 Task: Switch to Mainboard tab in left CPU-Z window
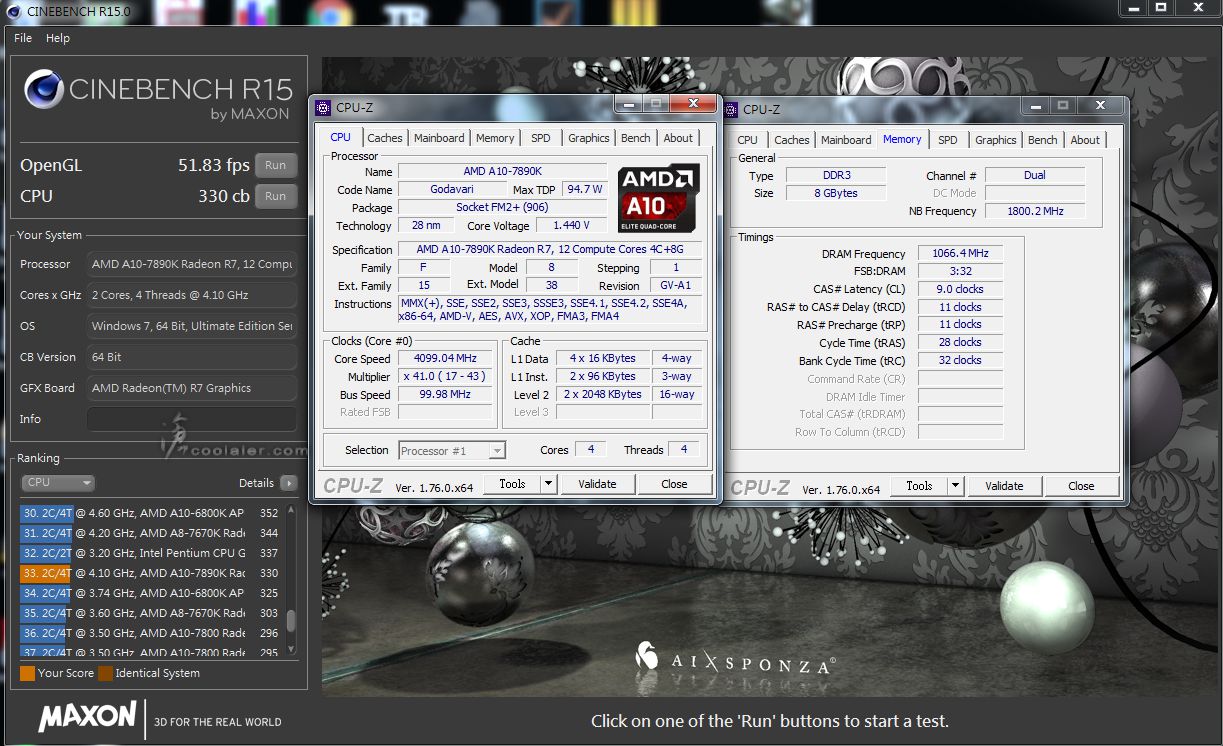pos(439,138)
